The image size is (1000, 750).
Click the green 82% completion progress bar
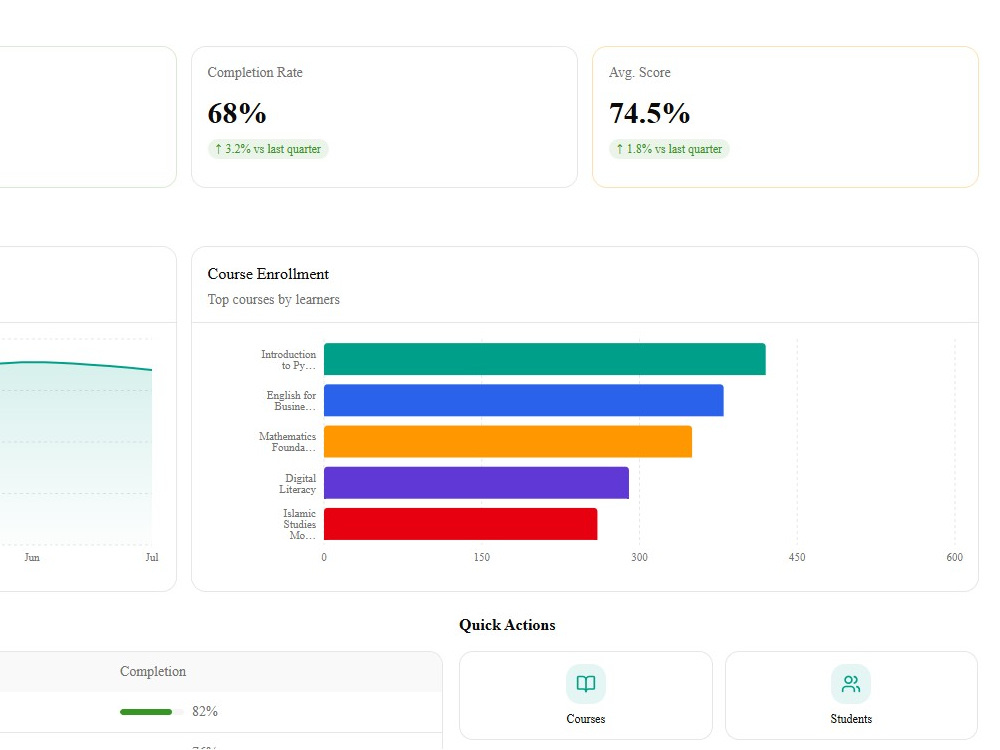pyautogui.click(x=152, y=712)
